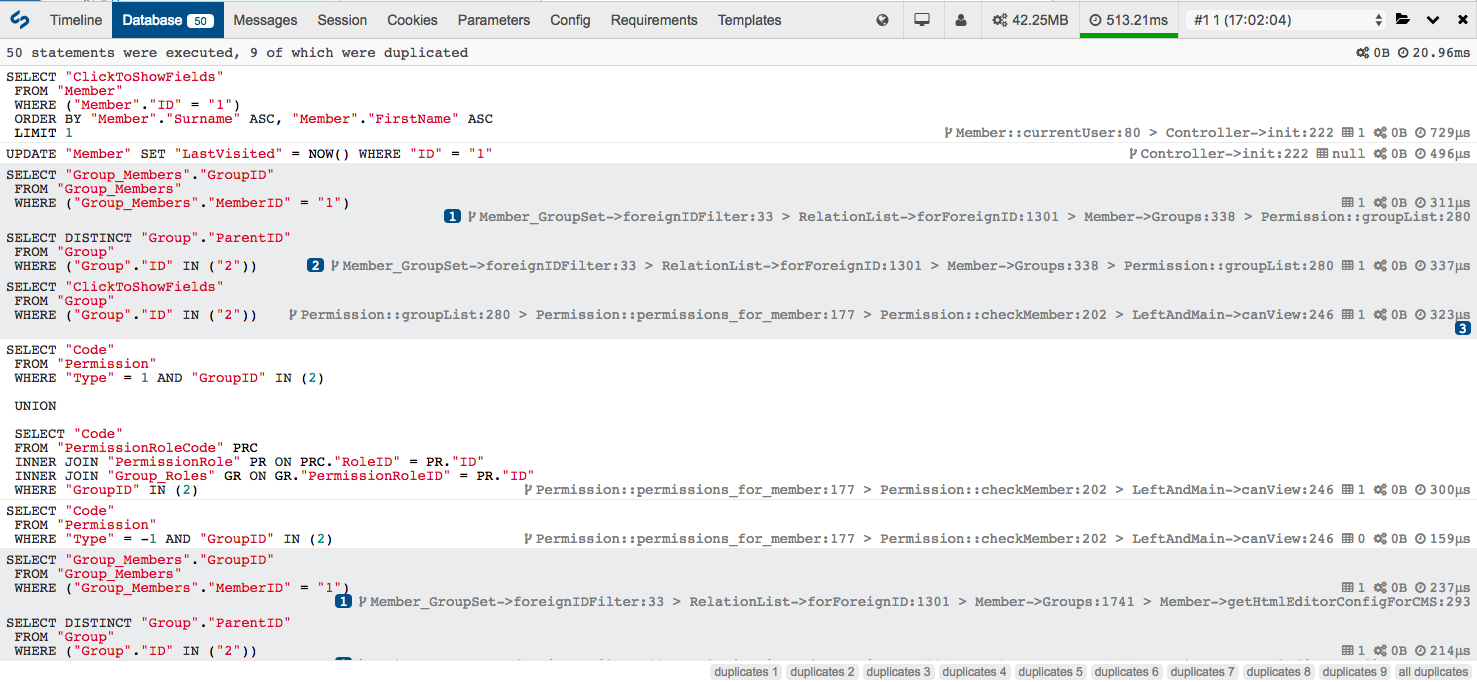Image resolution: width=1477 pixels, height=682 pixels.
Task: Click the 159µs duration on Type = -1 query
Action: pos(1442,539)
